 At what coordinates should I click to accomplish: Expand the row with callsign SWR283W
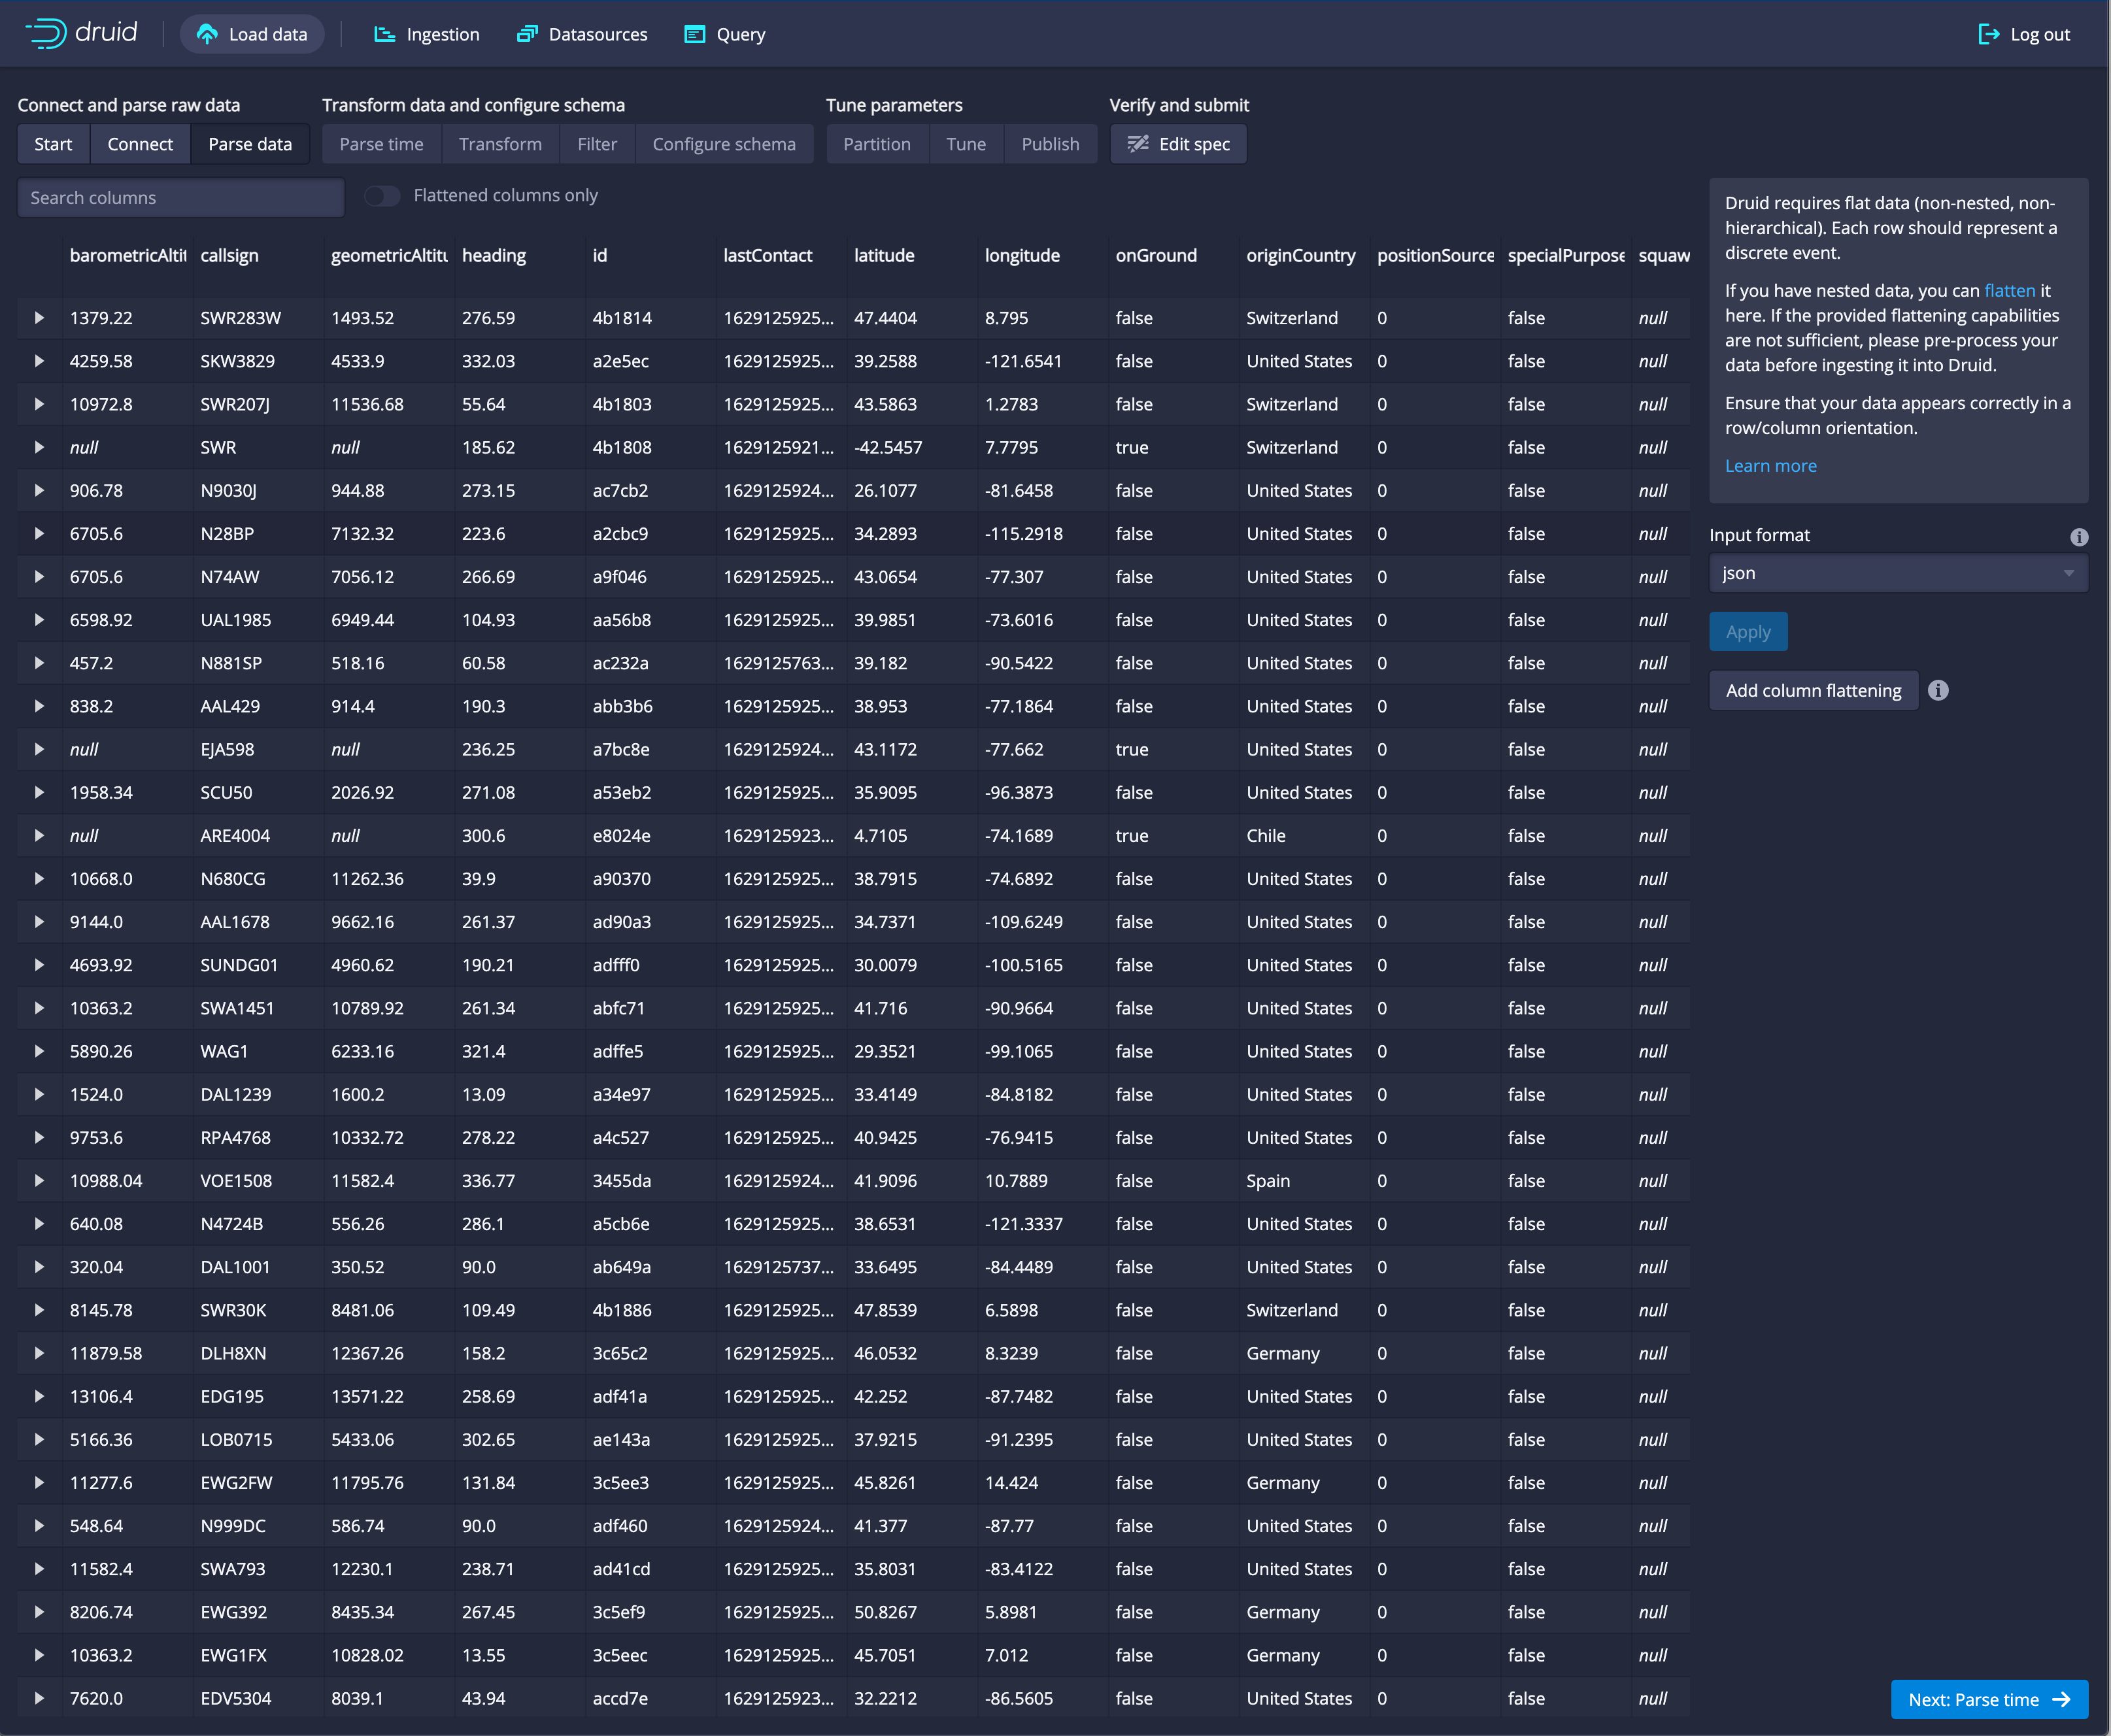[x=39, y=318]
